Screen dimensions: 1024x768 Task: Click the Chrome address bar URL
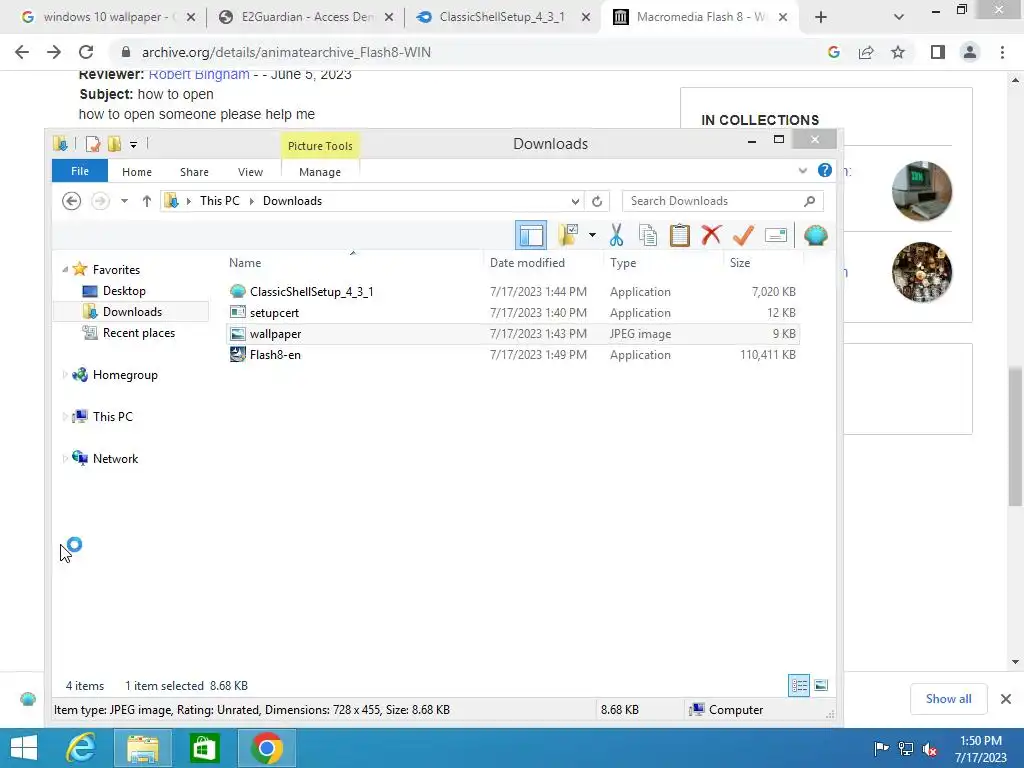pos(286,52)
